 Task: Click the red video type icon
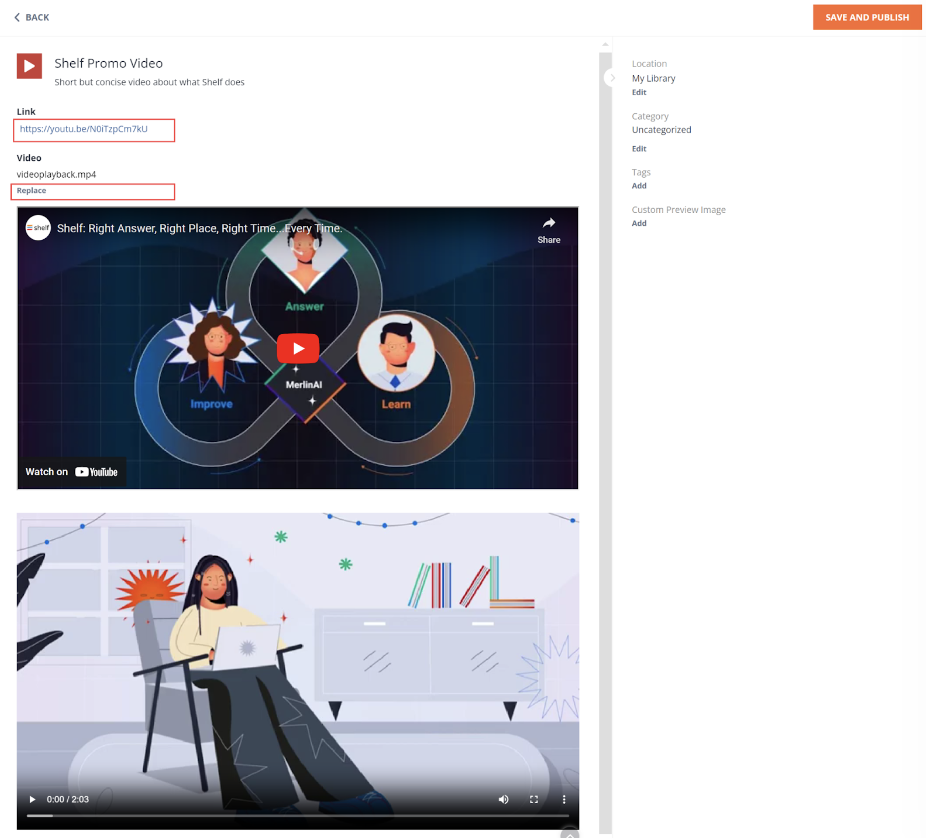tap(29, 66)
